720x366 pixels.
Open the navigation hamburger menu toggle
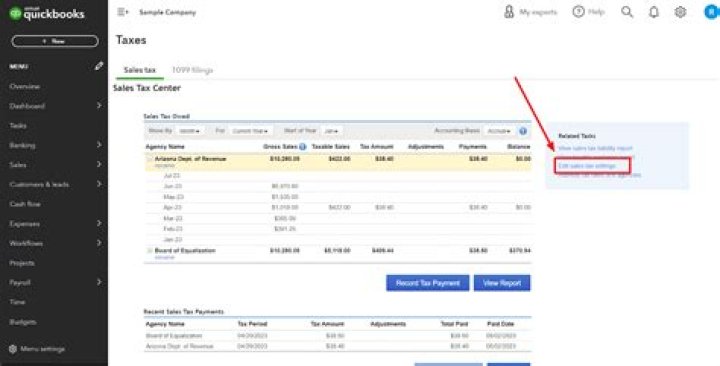(123, 12)
